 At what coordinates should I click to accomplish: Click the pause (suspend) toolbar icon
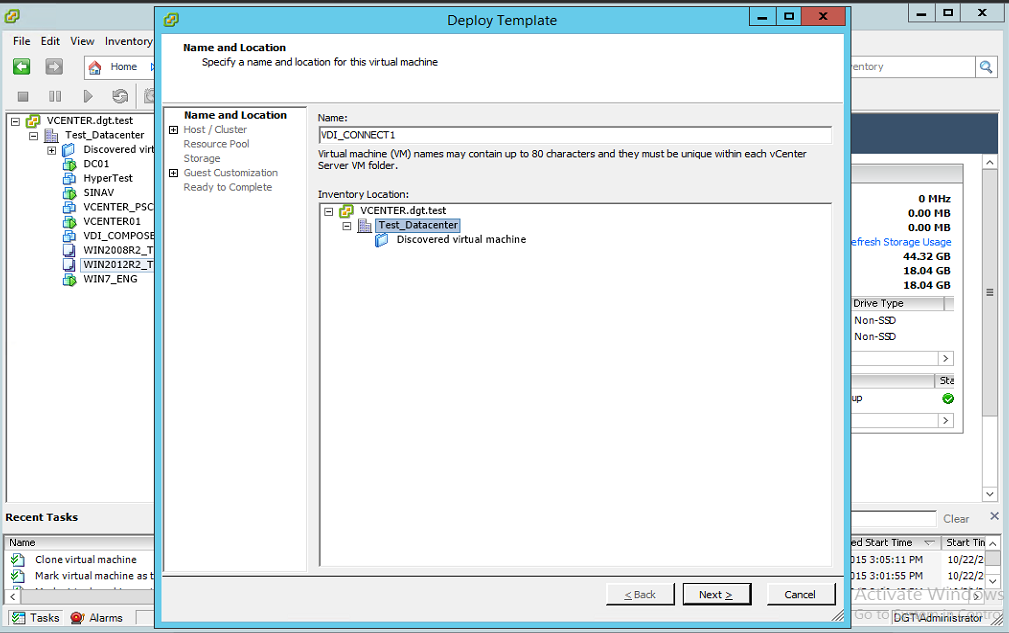[55, 96]
